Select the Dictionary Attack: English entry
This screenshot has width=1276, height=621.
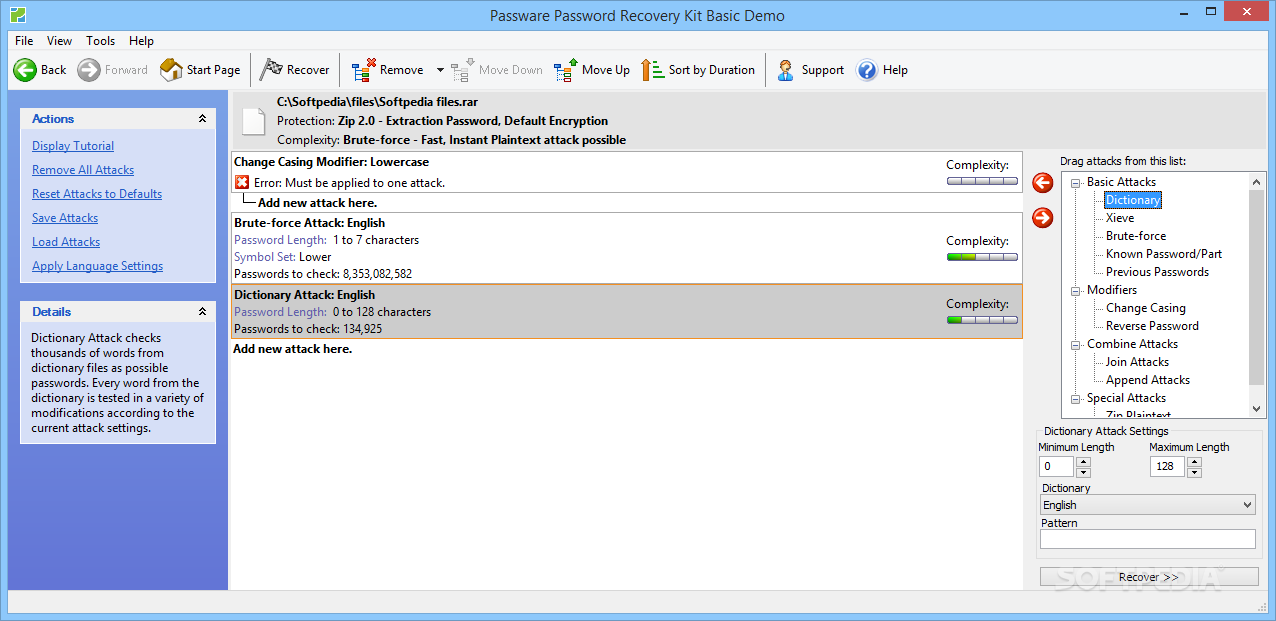[626, 311]
